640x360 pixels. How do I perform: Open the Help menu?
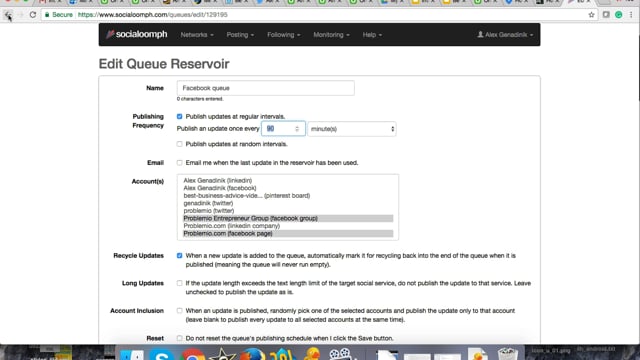click(372, 35)
